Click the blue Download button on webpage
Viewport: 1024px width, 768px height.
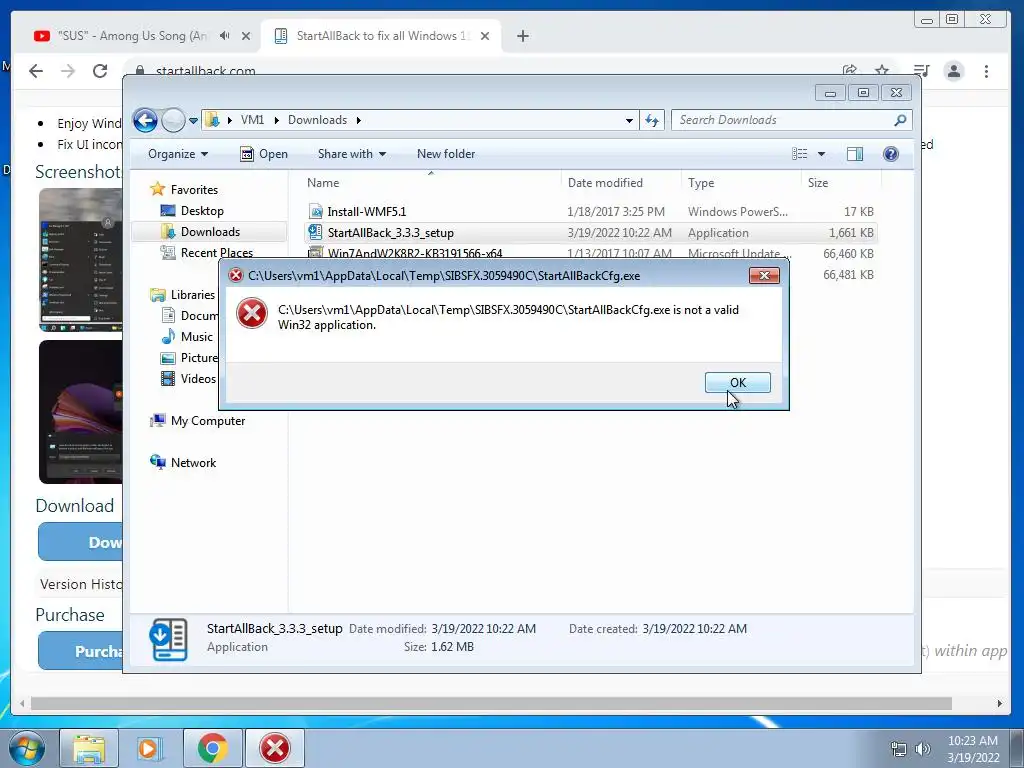(x=80, y=542)
